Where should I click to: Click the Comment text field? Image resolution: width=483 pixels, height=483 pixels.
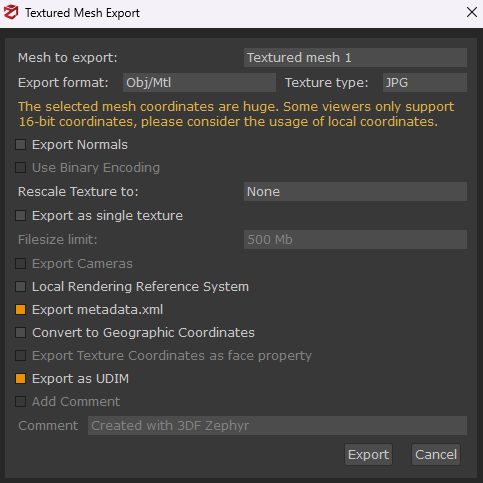pyautogui.click(x=277, y=426)
